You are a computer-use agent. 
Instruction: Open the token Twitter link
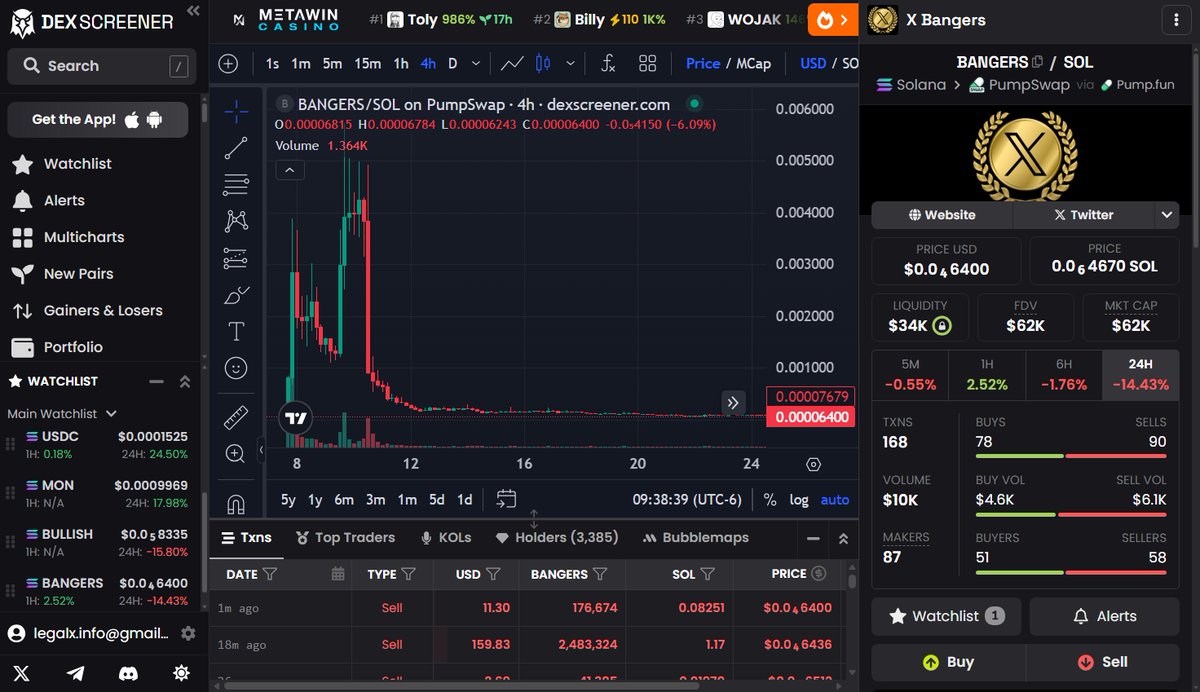1084,214
